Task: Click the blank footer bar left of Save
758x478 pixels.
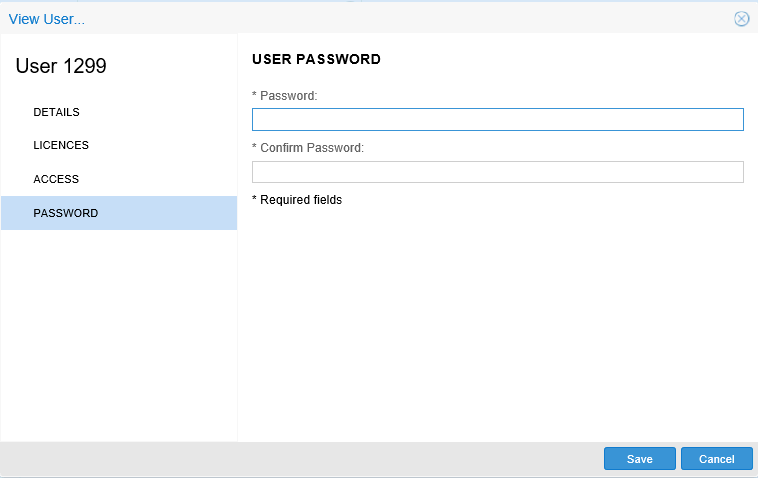Action: pos(300,459)
